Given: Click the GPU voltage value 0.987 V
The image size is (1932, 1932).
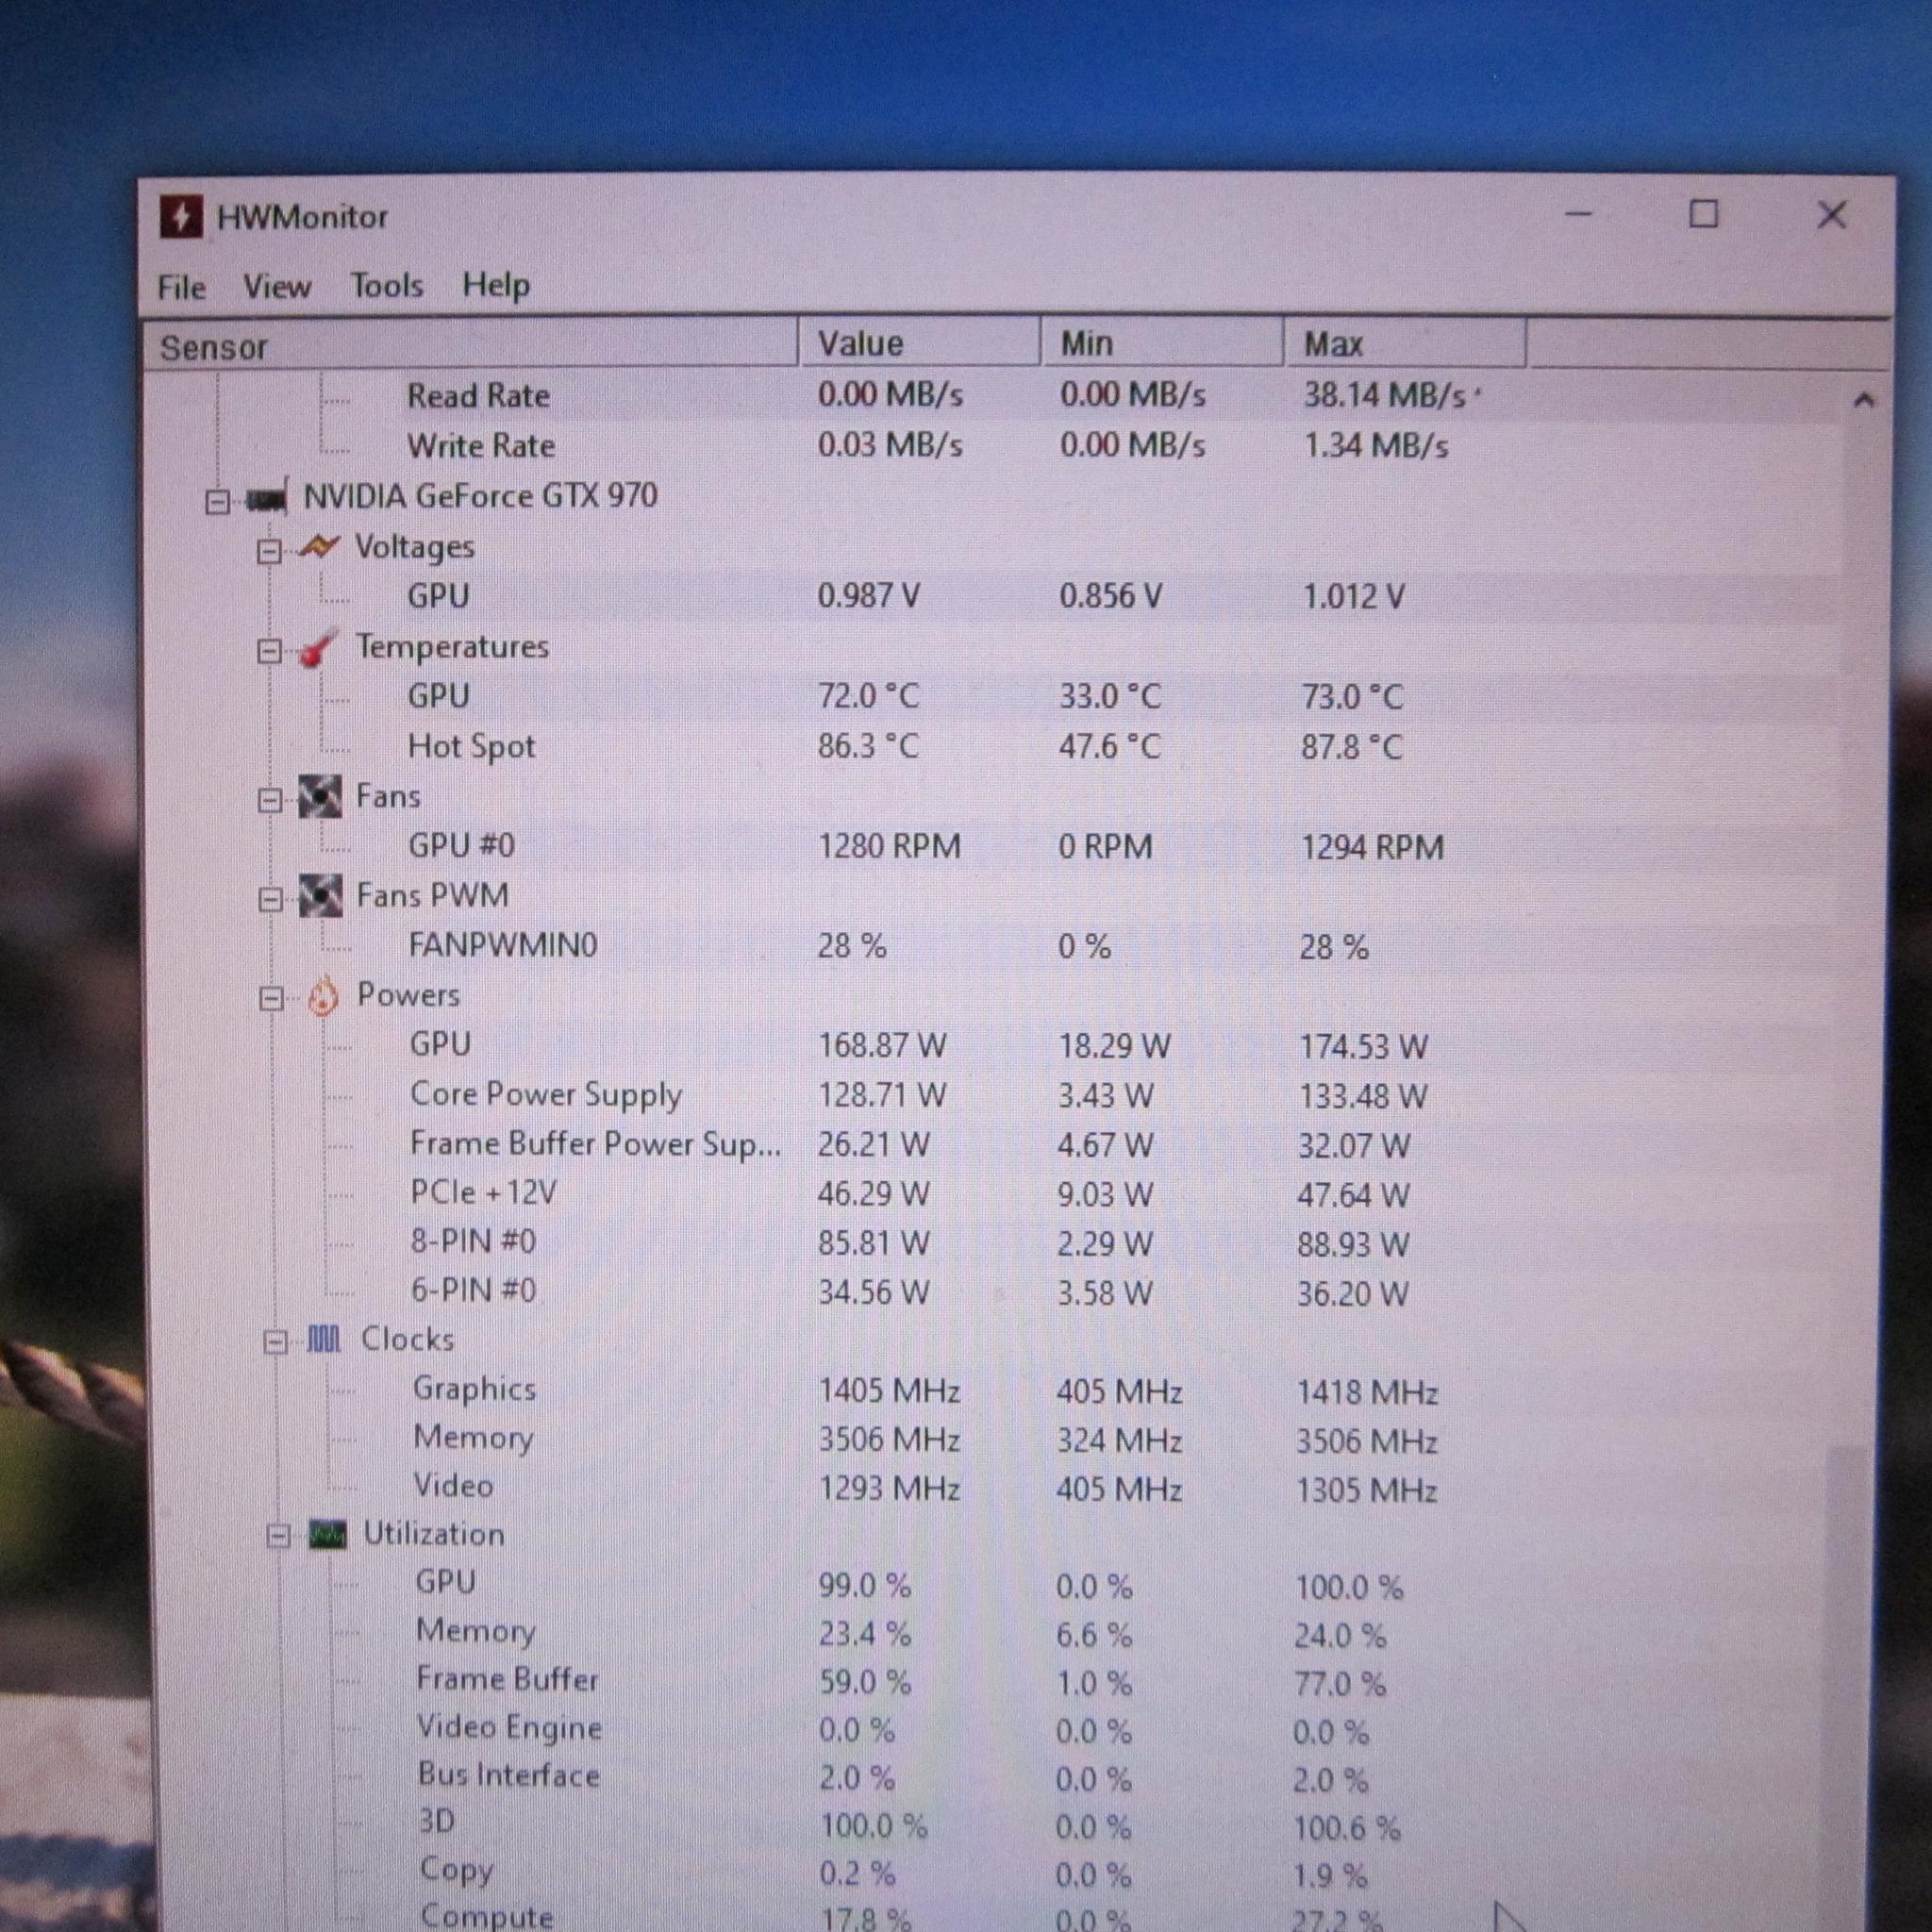Looking at the screenshot, I should pos(868,596).
